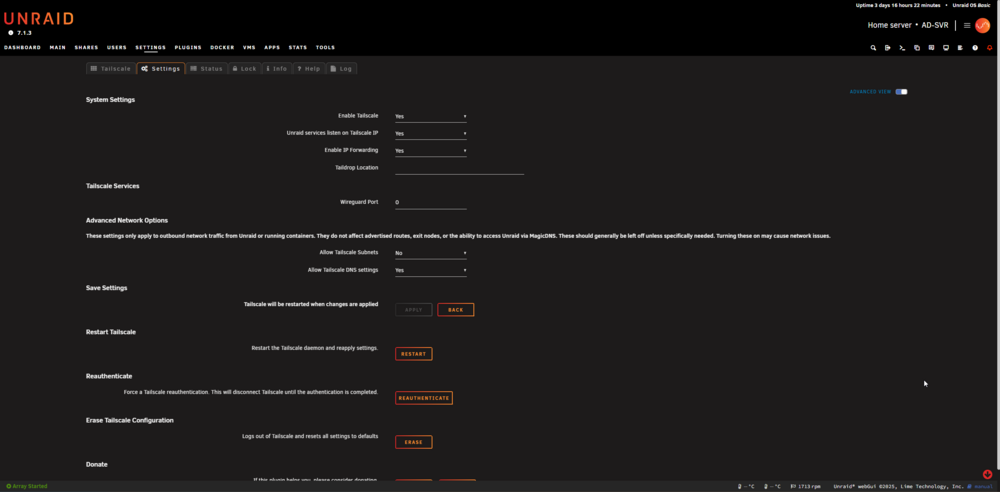Screen dimensions: 1000x492
Task: Open the terminal icon in the top toolbar
Action: coord(902,48)
